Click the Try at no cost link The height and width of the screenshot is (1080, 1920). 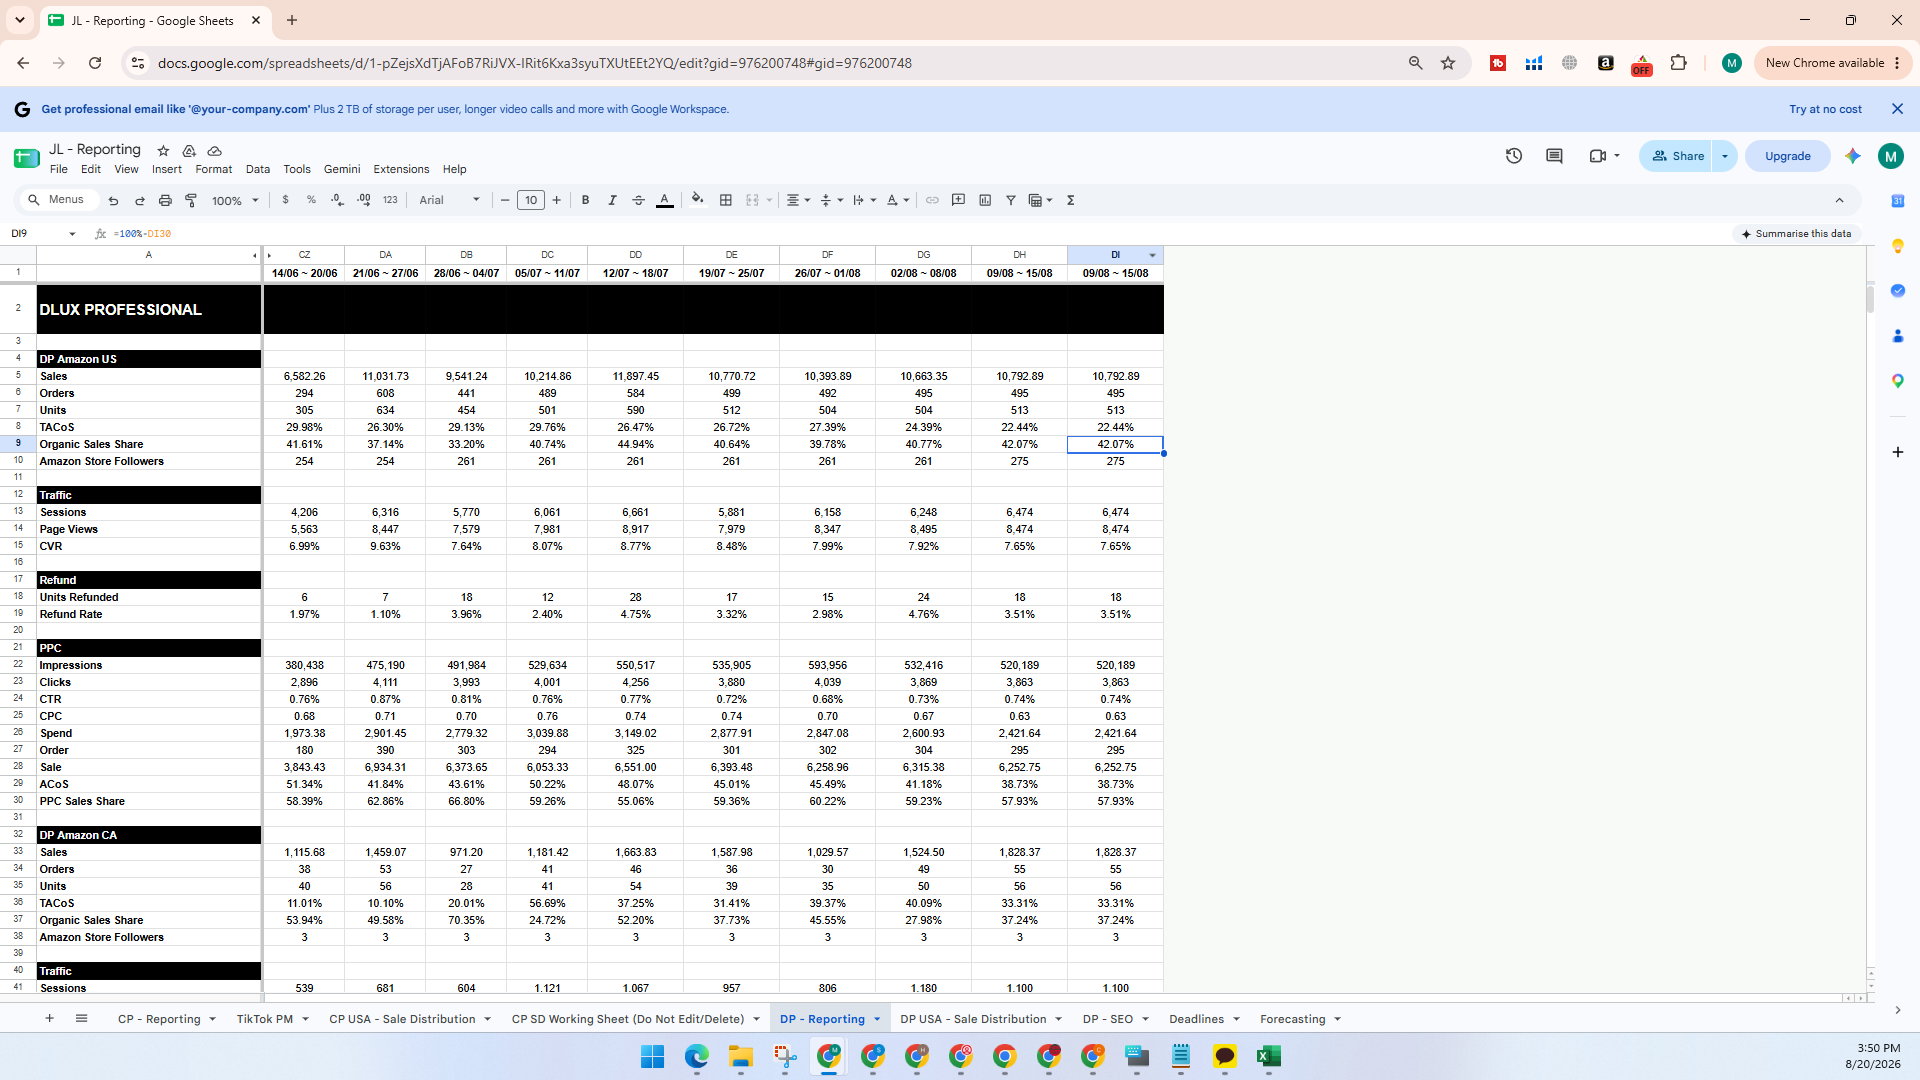[1825, 109]
